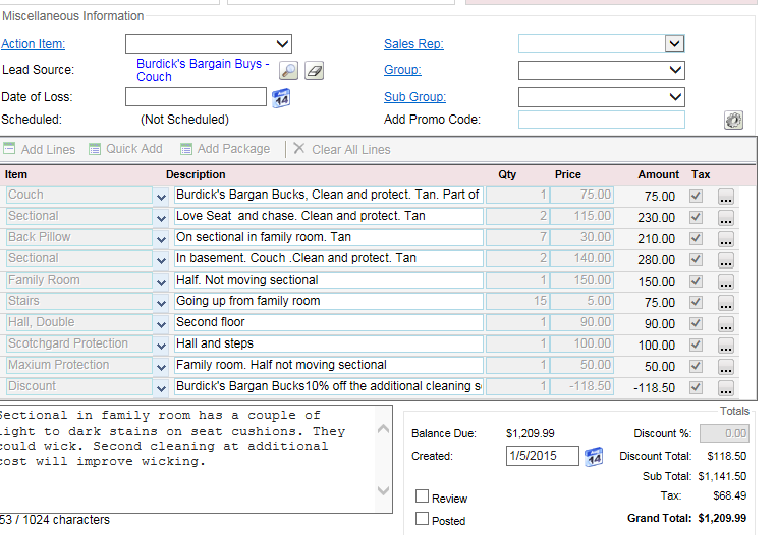Click the ellipsis button on the Stairs row
Image resolution: width=777 pixels, height=535 pixels.
(x=726, y=302)
